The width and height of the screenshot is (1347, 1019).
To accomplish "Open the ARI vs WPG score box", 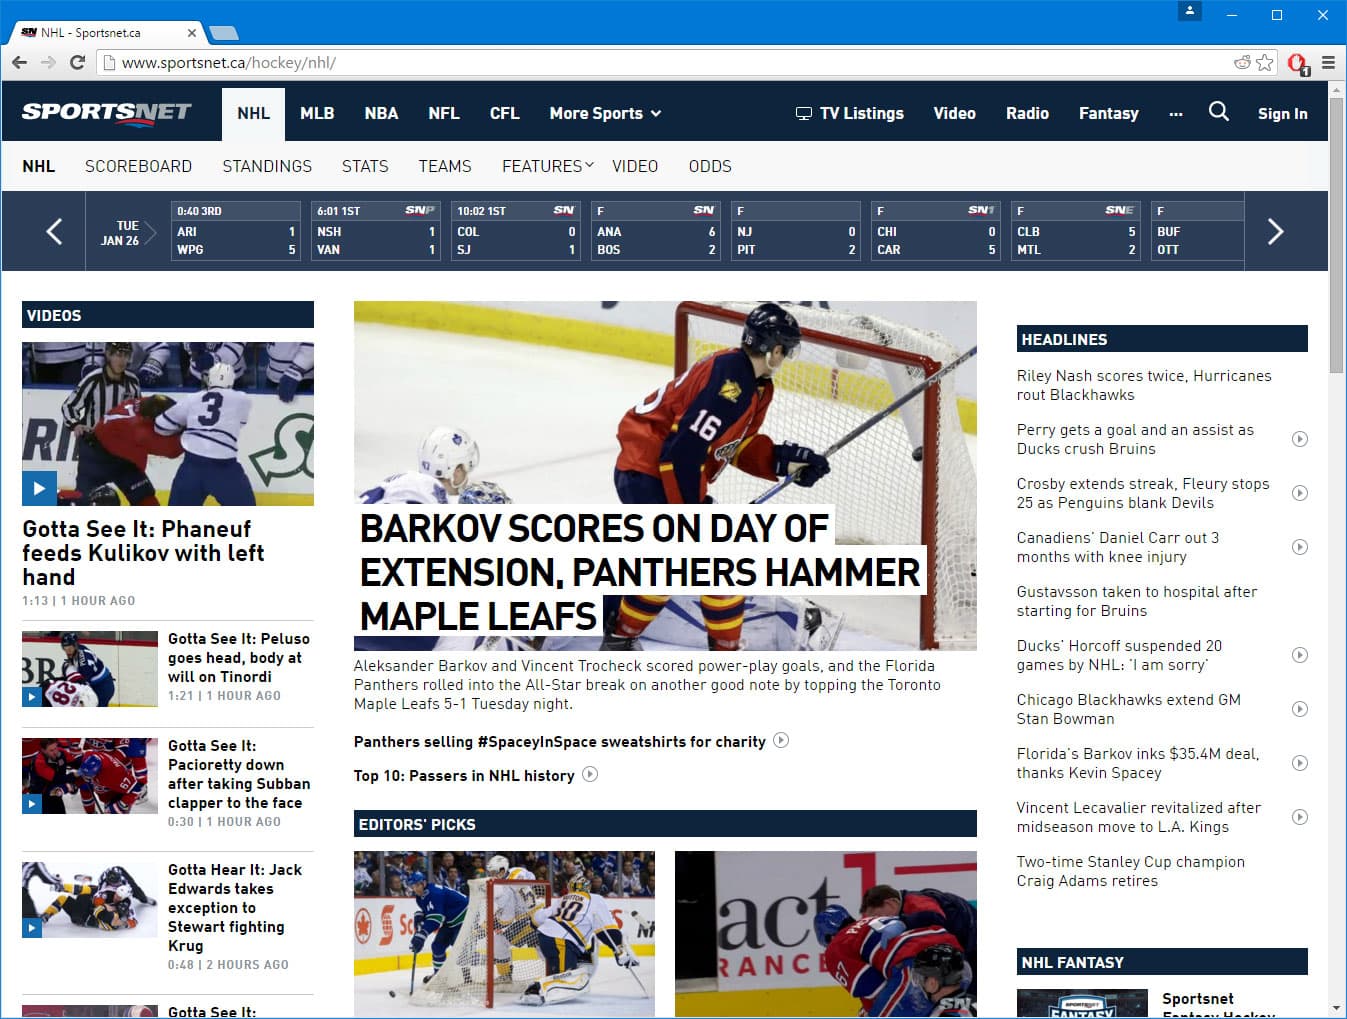I will pyautogui.click(x=236, y=231).
